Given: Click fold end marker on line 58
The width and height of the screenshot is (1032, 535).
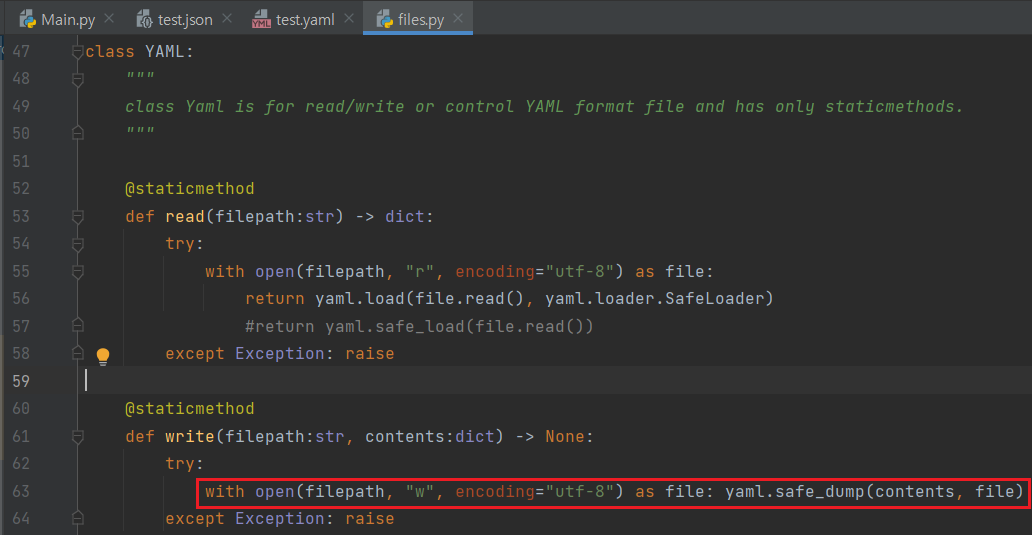Looking at the screenshot, I should tap(78, 353).
